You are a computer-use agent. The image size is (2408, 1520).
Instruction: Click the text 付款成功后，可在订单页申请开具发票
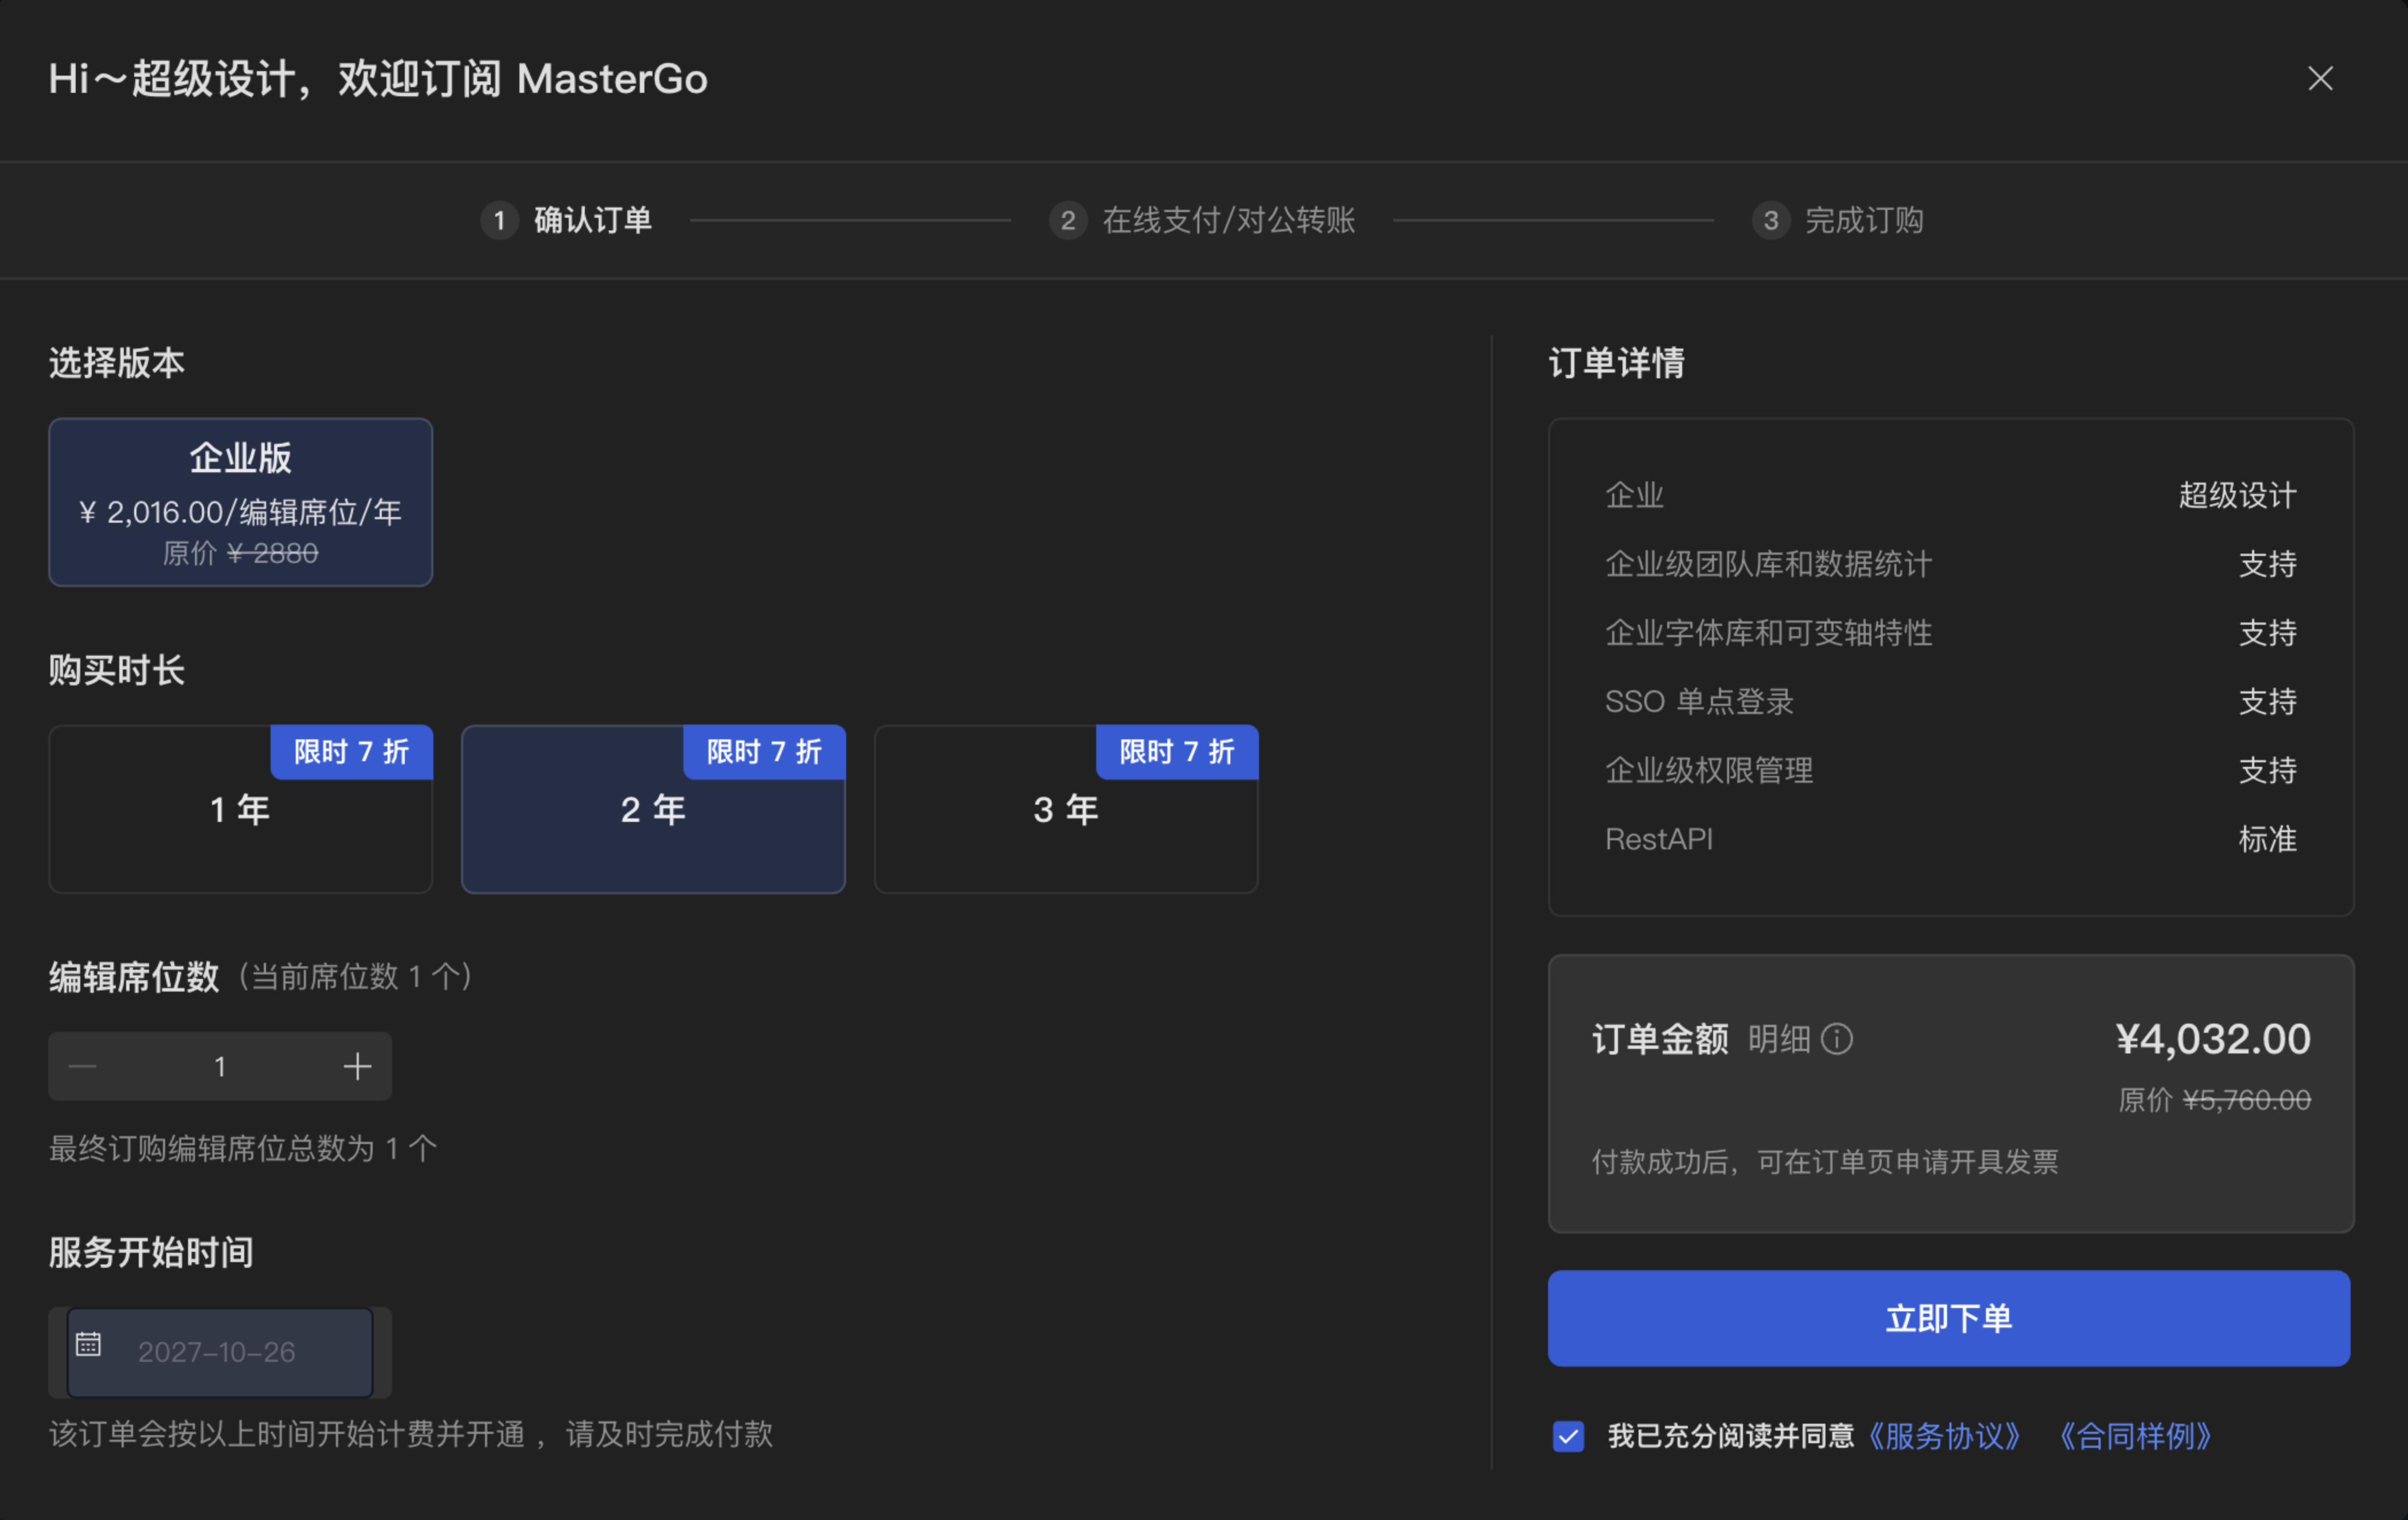(x=1825, y=1161)
